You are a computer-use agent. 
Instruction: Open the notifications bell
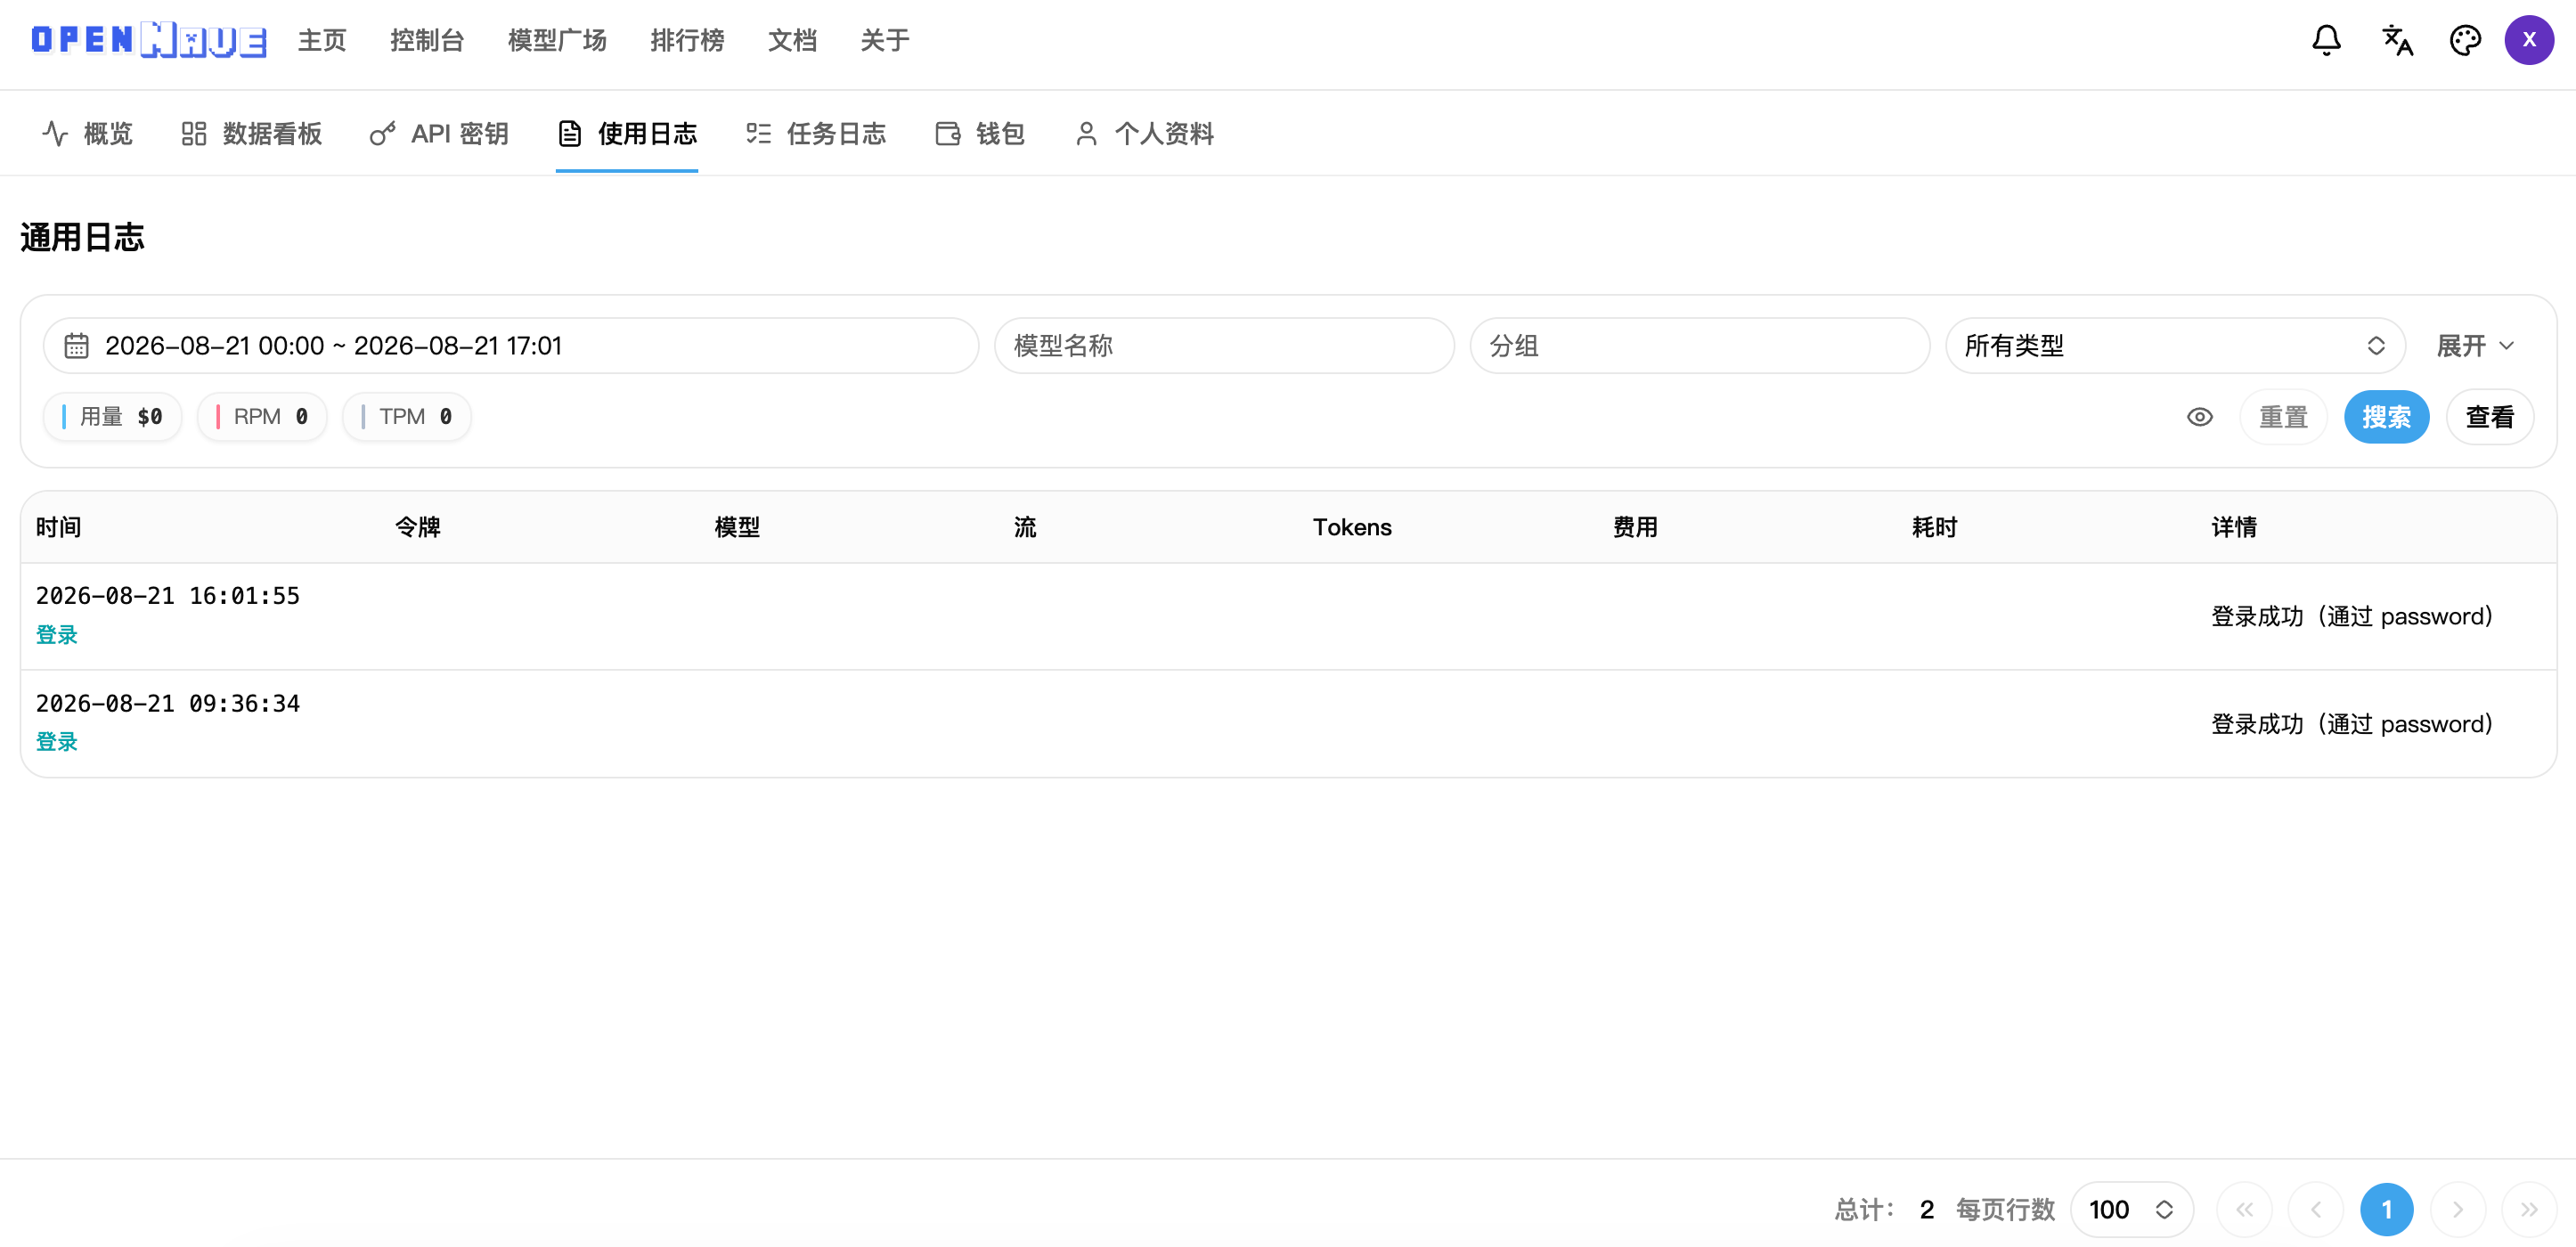pos(2326,40)
